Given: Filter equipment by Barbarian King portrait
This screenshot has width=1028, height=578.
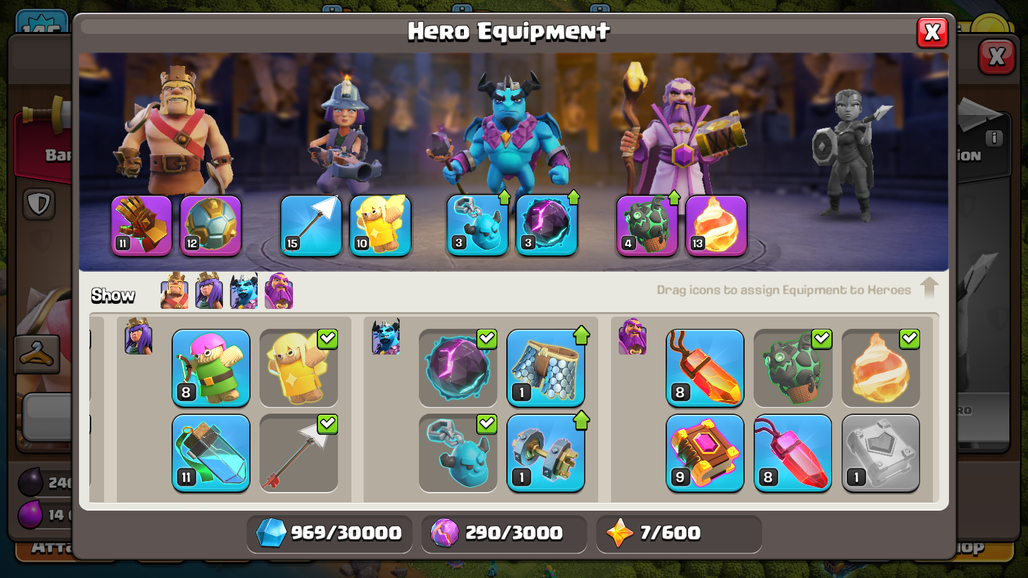Looking at the screenshot, I should [x=174, y=291].
